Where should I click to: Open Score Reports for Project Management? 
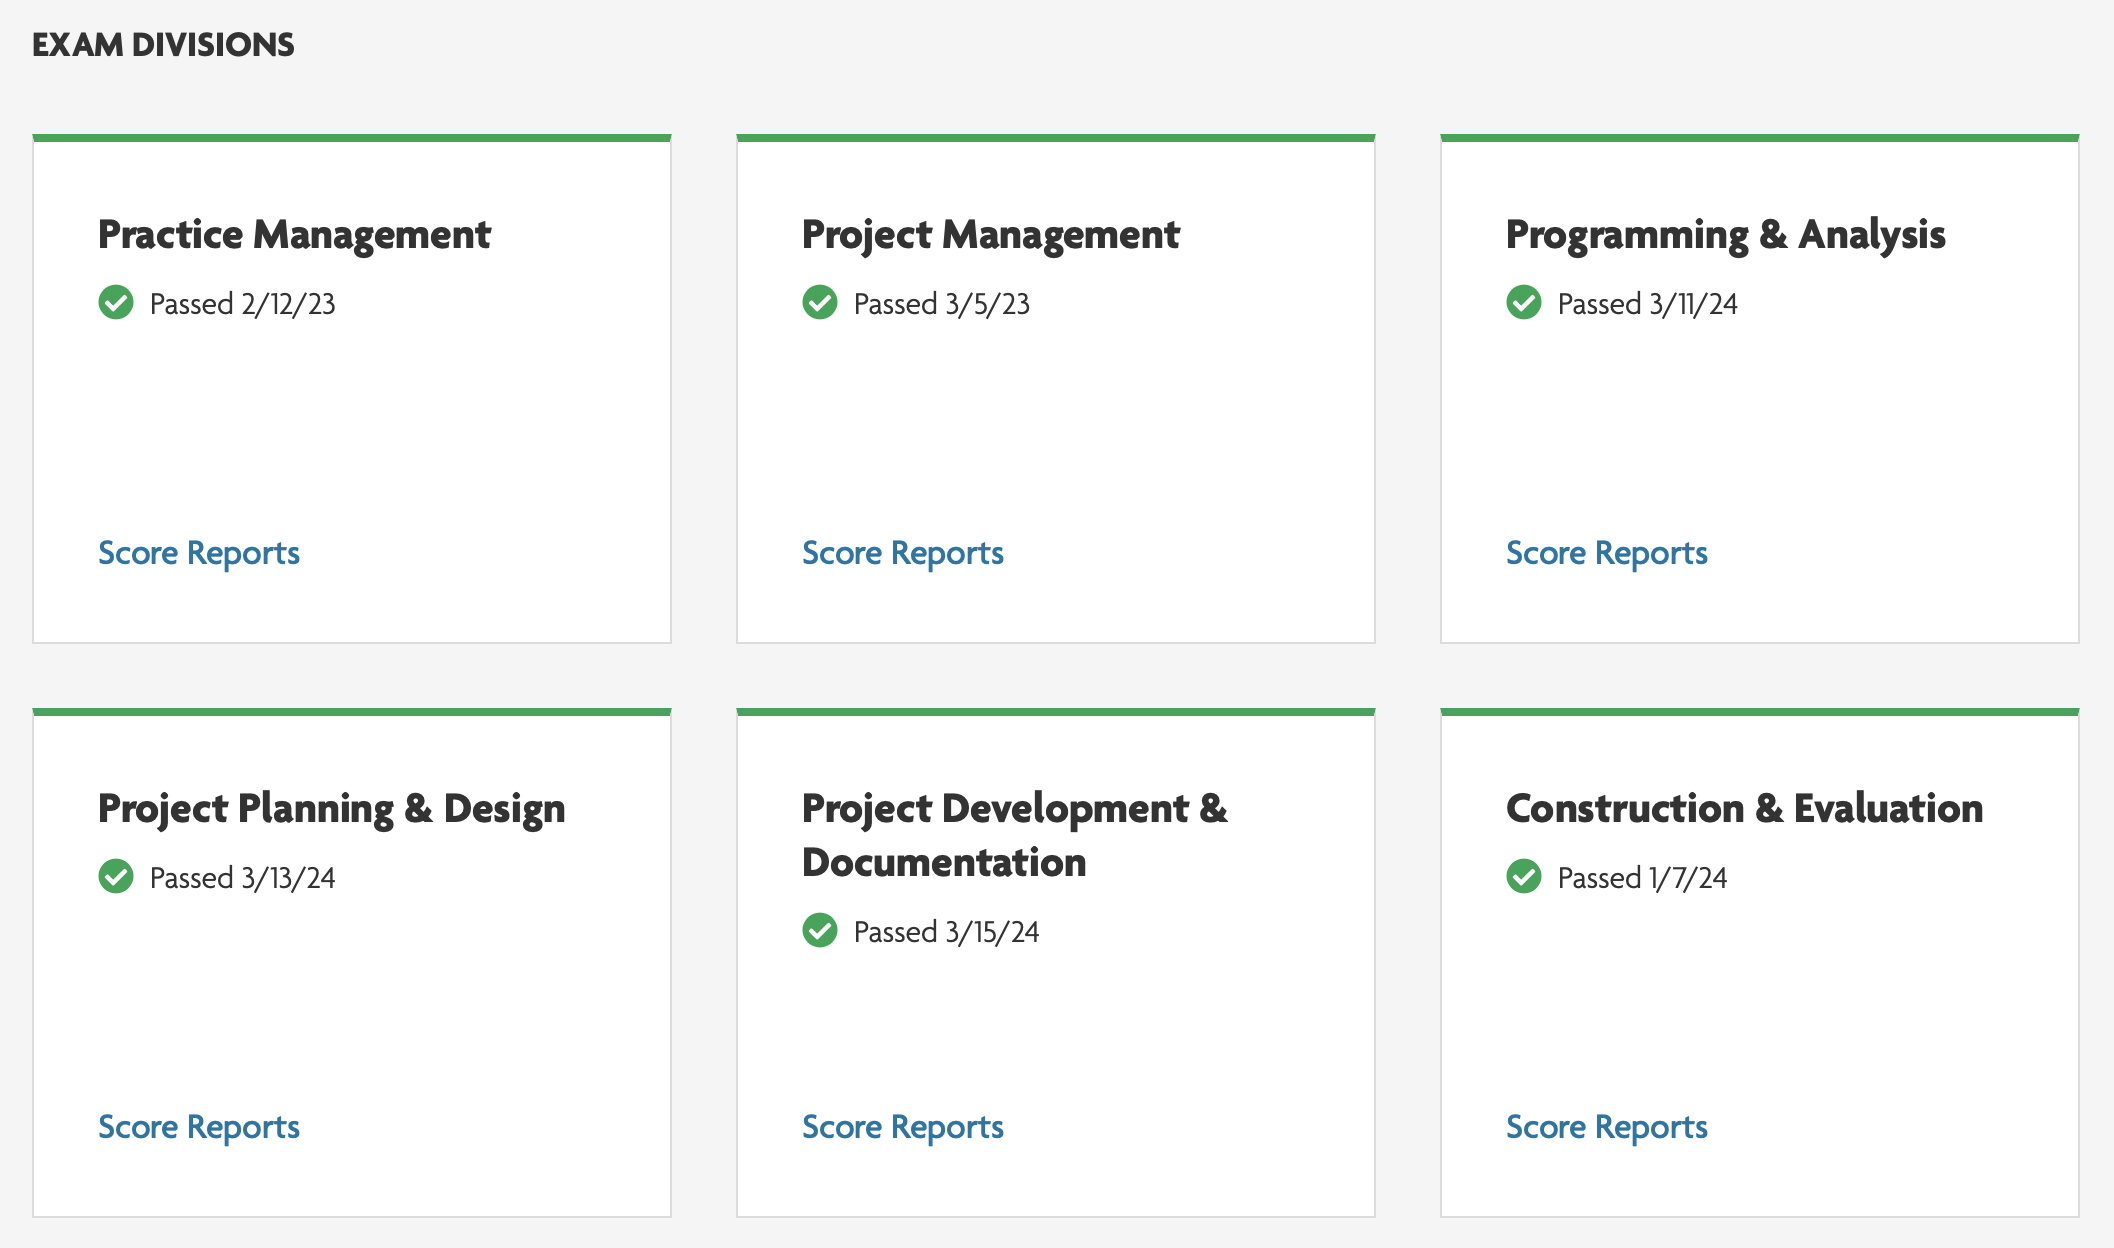pyautogui.click(x=903, y=553)
